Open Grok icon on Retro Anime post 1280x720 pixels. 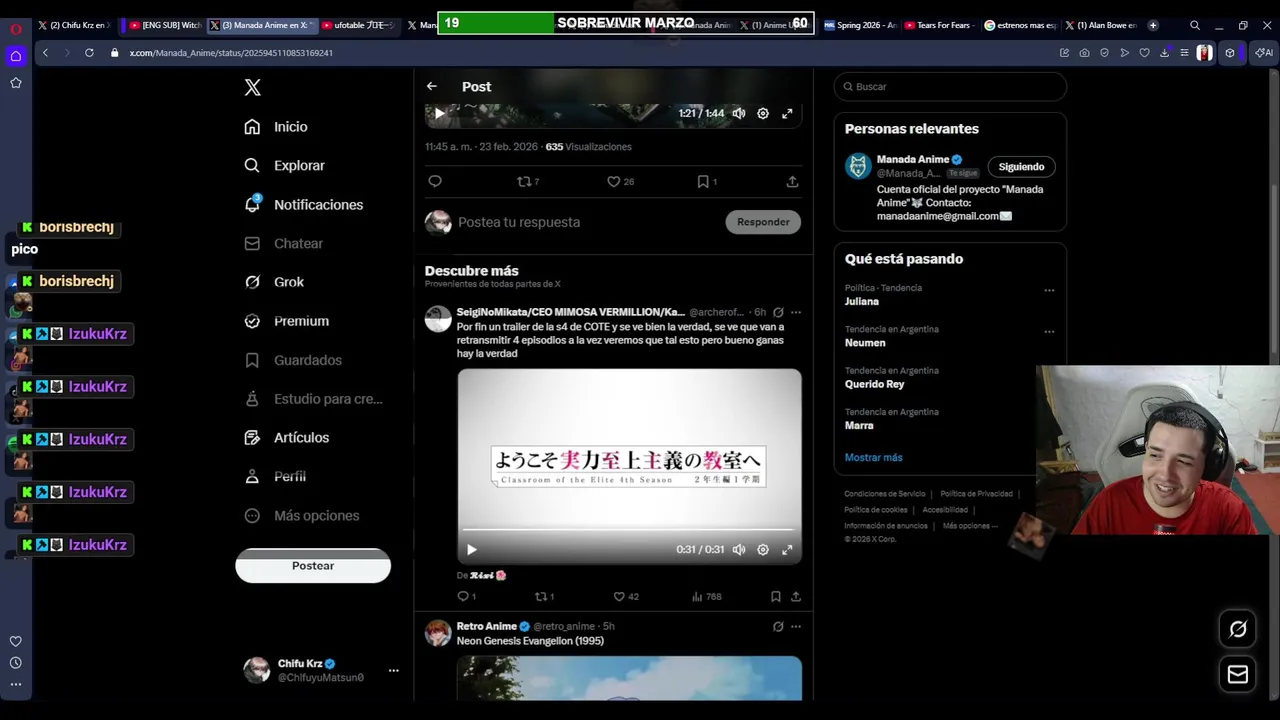(778, 626)
